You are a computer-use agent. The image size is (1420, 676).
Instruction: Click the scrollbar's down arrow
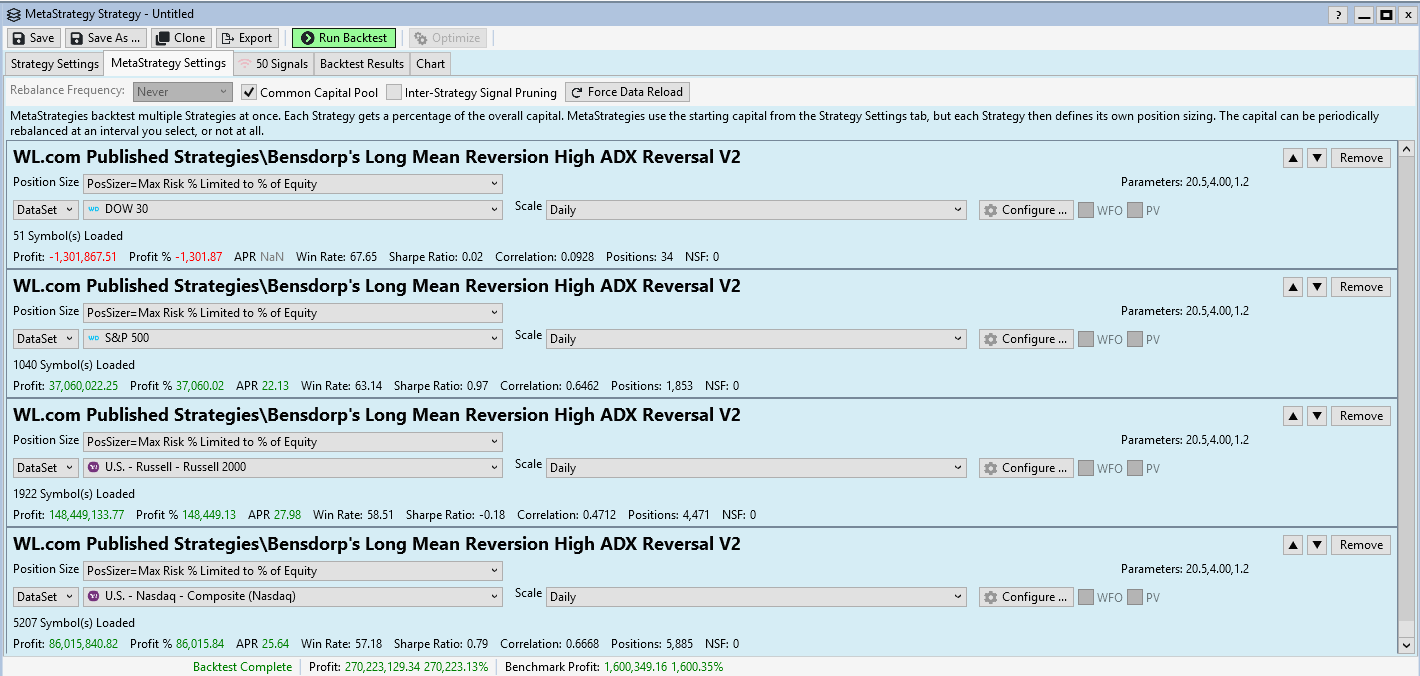(x=1406, y=645)
